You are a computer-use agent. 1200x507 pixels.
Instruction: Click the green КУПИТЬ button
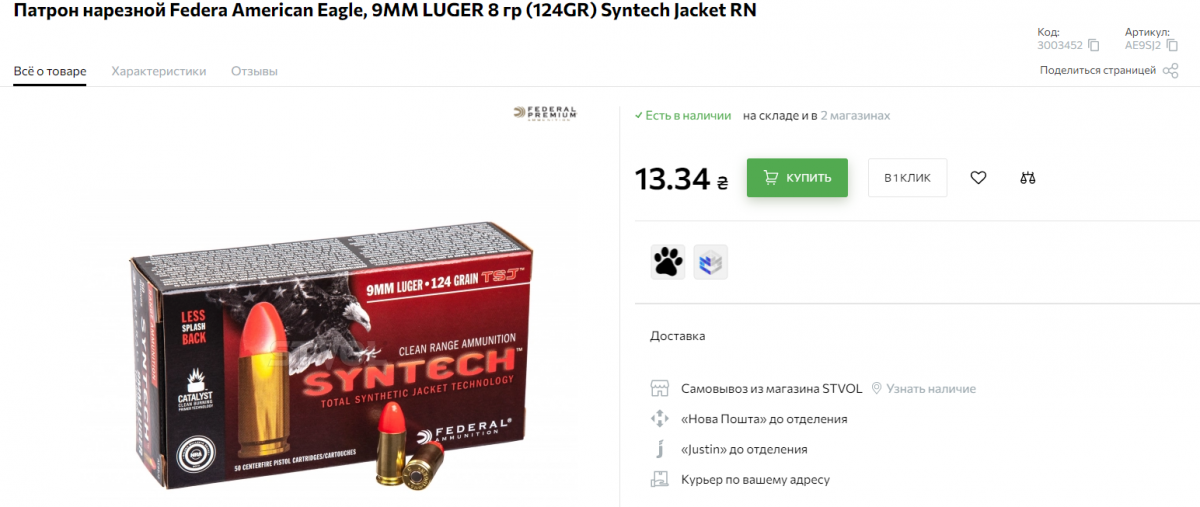(797, 178)
